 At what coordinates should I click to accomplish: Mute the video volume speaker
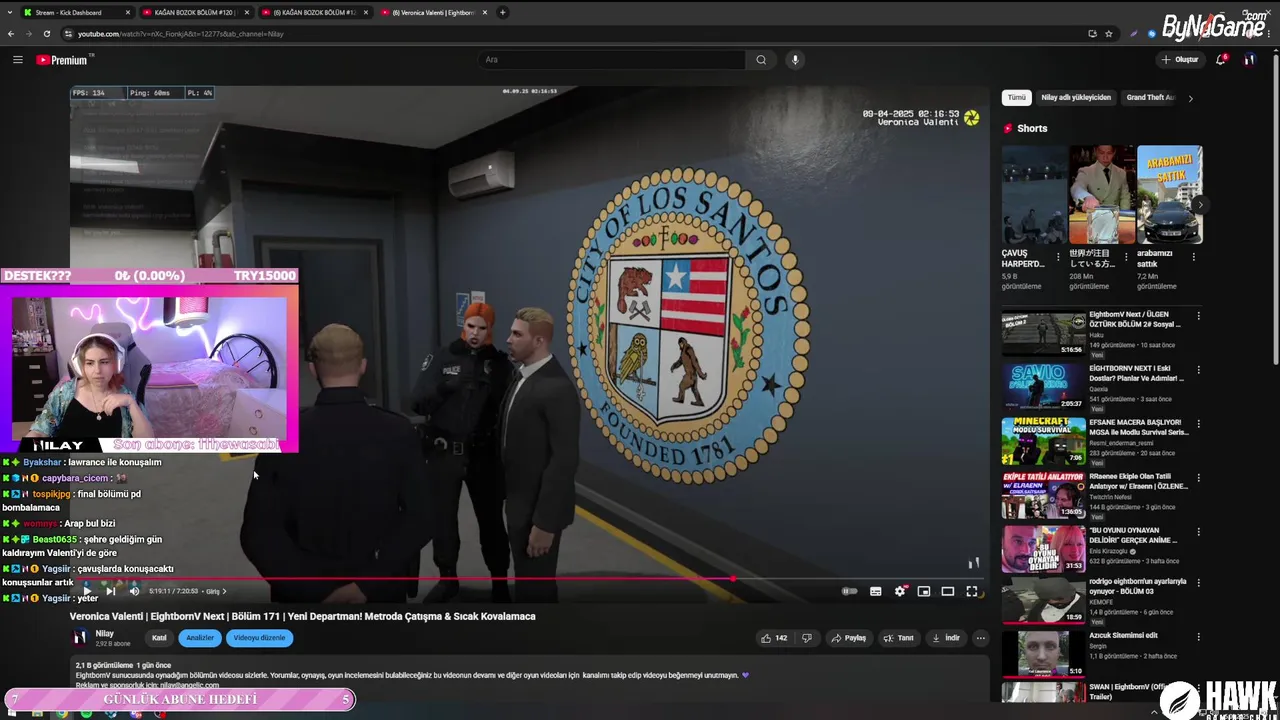click(134, 591)
